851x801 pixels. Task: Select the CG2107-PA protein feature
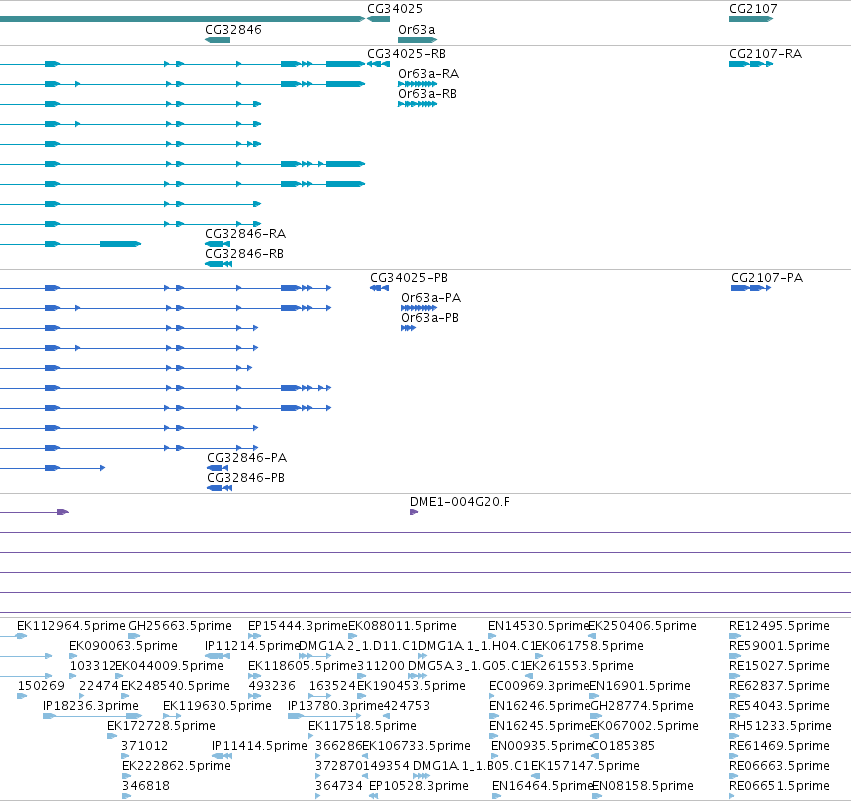751,288
